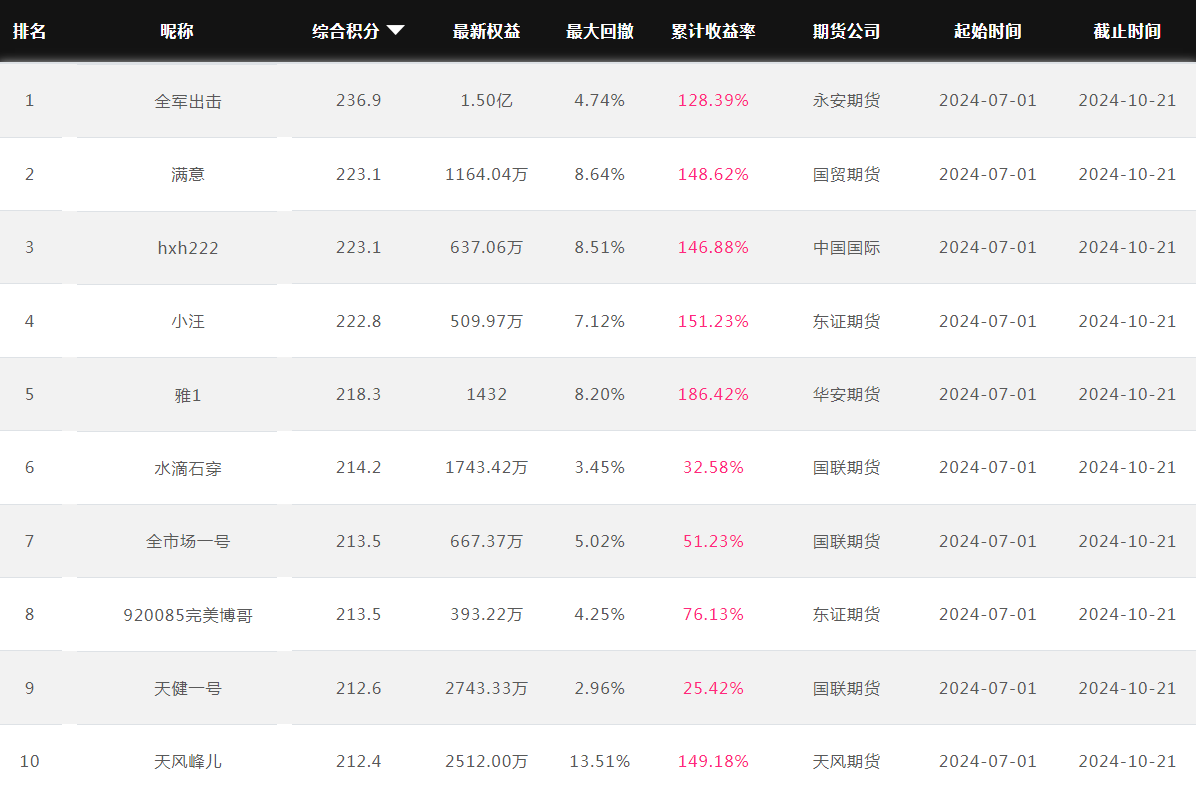The height and width of the screenshot is (793, 1196).
Task: Select score value 218.3
Action: (x=358, y=394)
